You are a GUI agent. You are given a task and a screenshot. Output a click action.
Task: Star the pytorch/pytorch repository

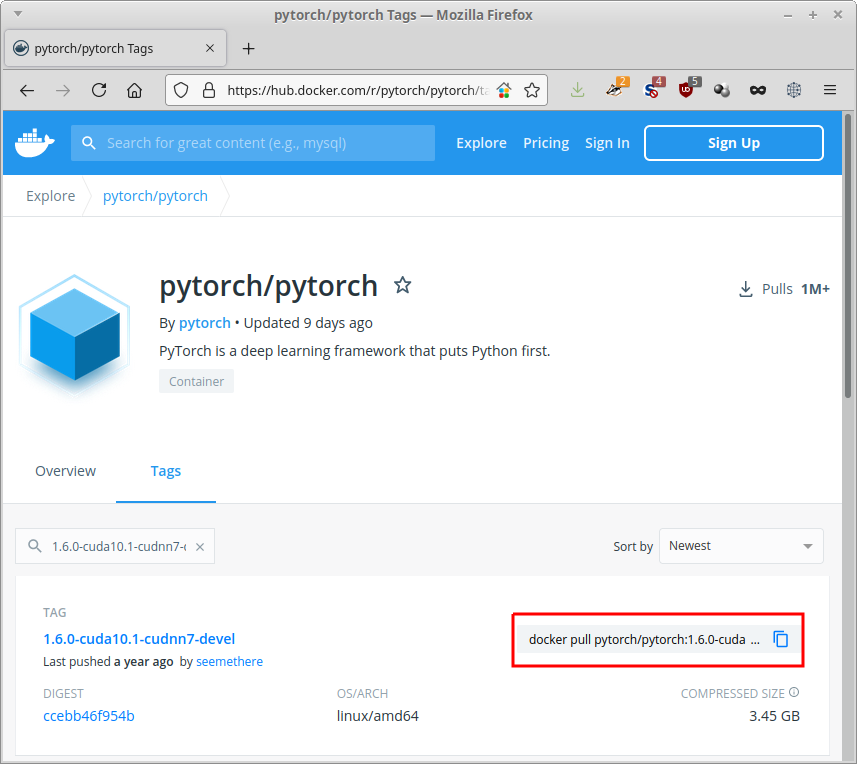pyautogui.click(x=403, y=285)
